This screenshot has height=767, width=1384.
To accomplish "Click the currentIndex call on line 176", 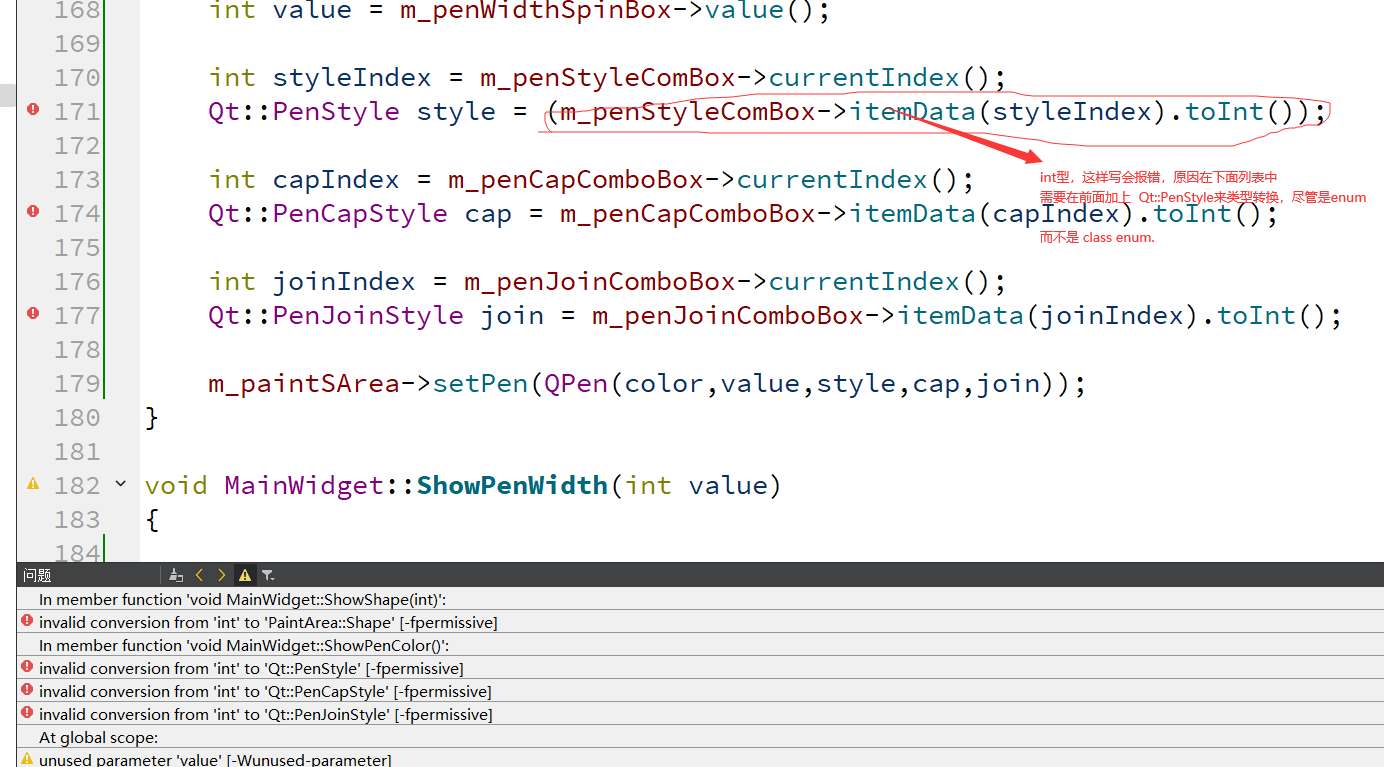I will [864, 281].
